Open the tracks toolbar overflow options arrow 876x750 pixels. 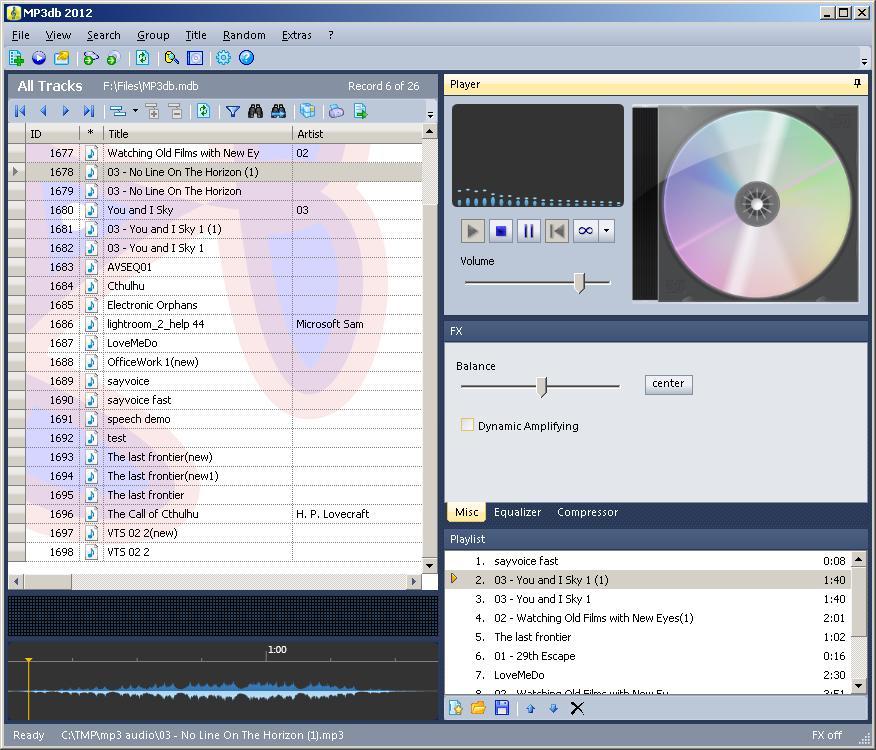coord(430,114)
